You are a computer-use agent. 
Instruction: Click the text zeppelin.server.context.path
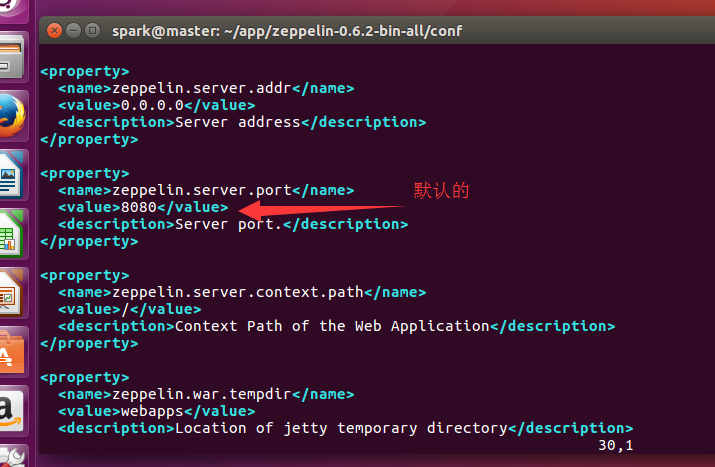tap(238, 292)
